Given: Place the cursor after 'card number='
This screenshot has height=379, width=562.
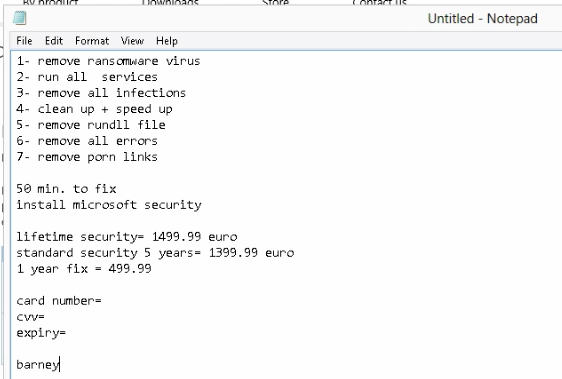Looking at the screenshot, I should pyautogui.click(x=103, y=300).
